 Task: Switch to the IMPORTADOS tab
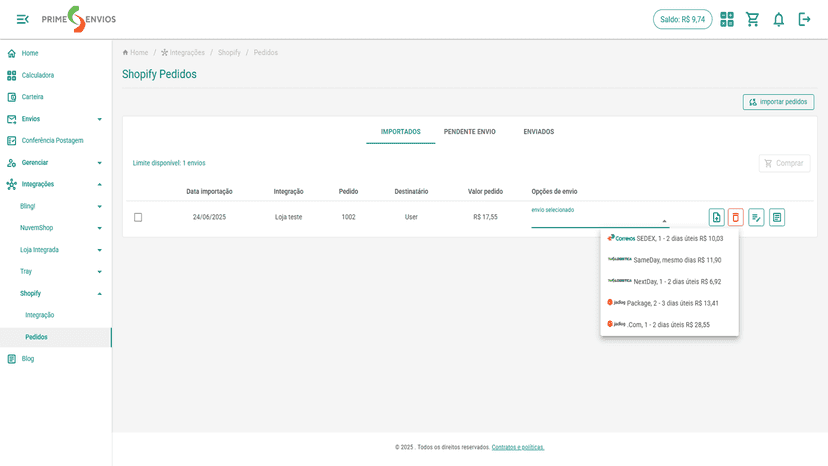[401, 132]
